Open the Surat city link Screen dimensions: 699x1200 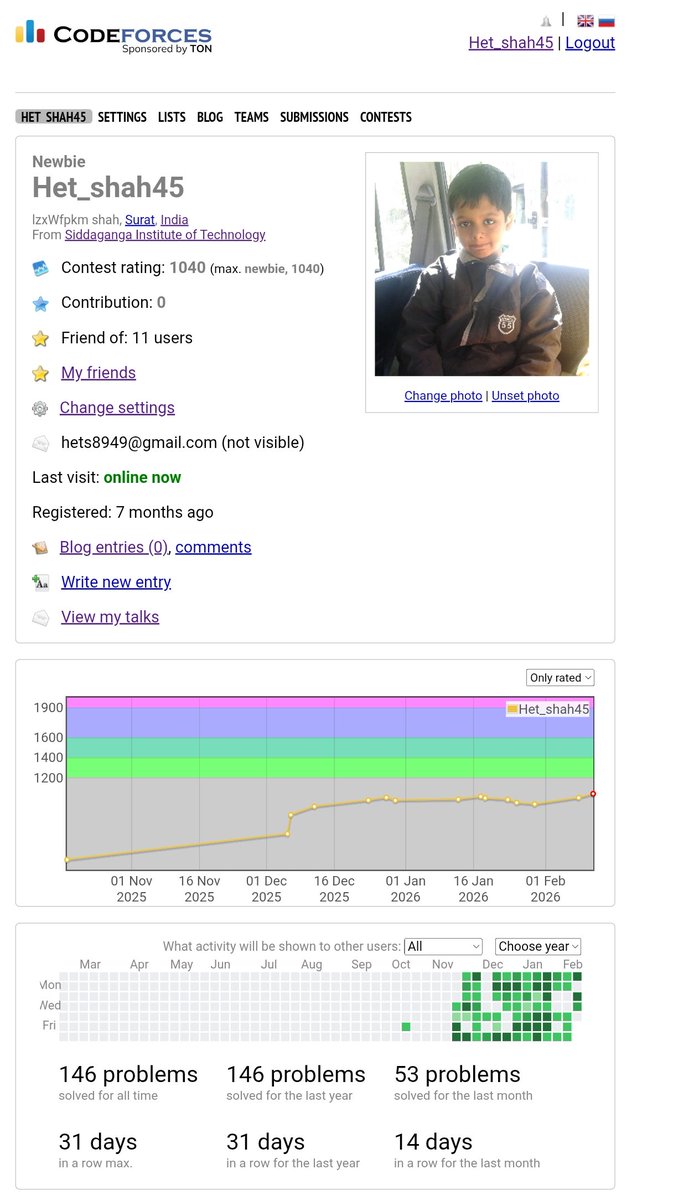coord(140,220)
